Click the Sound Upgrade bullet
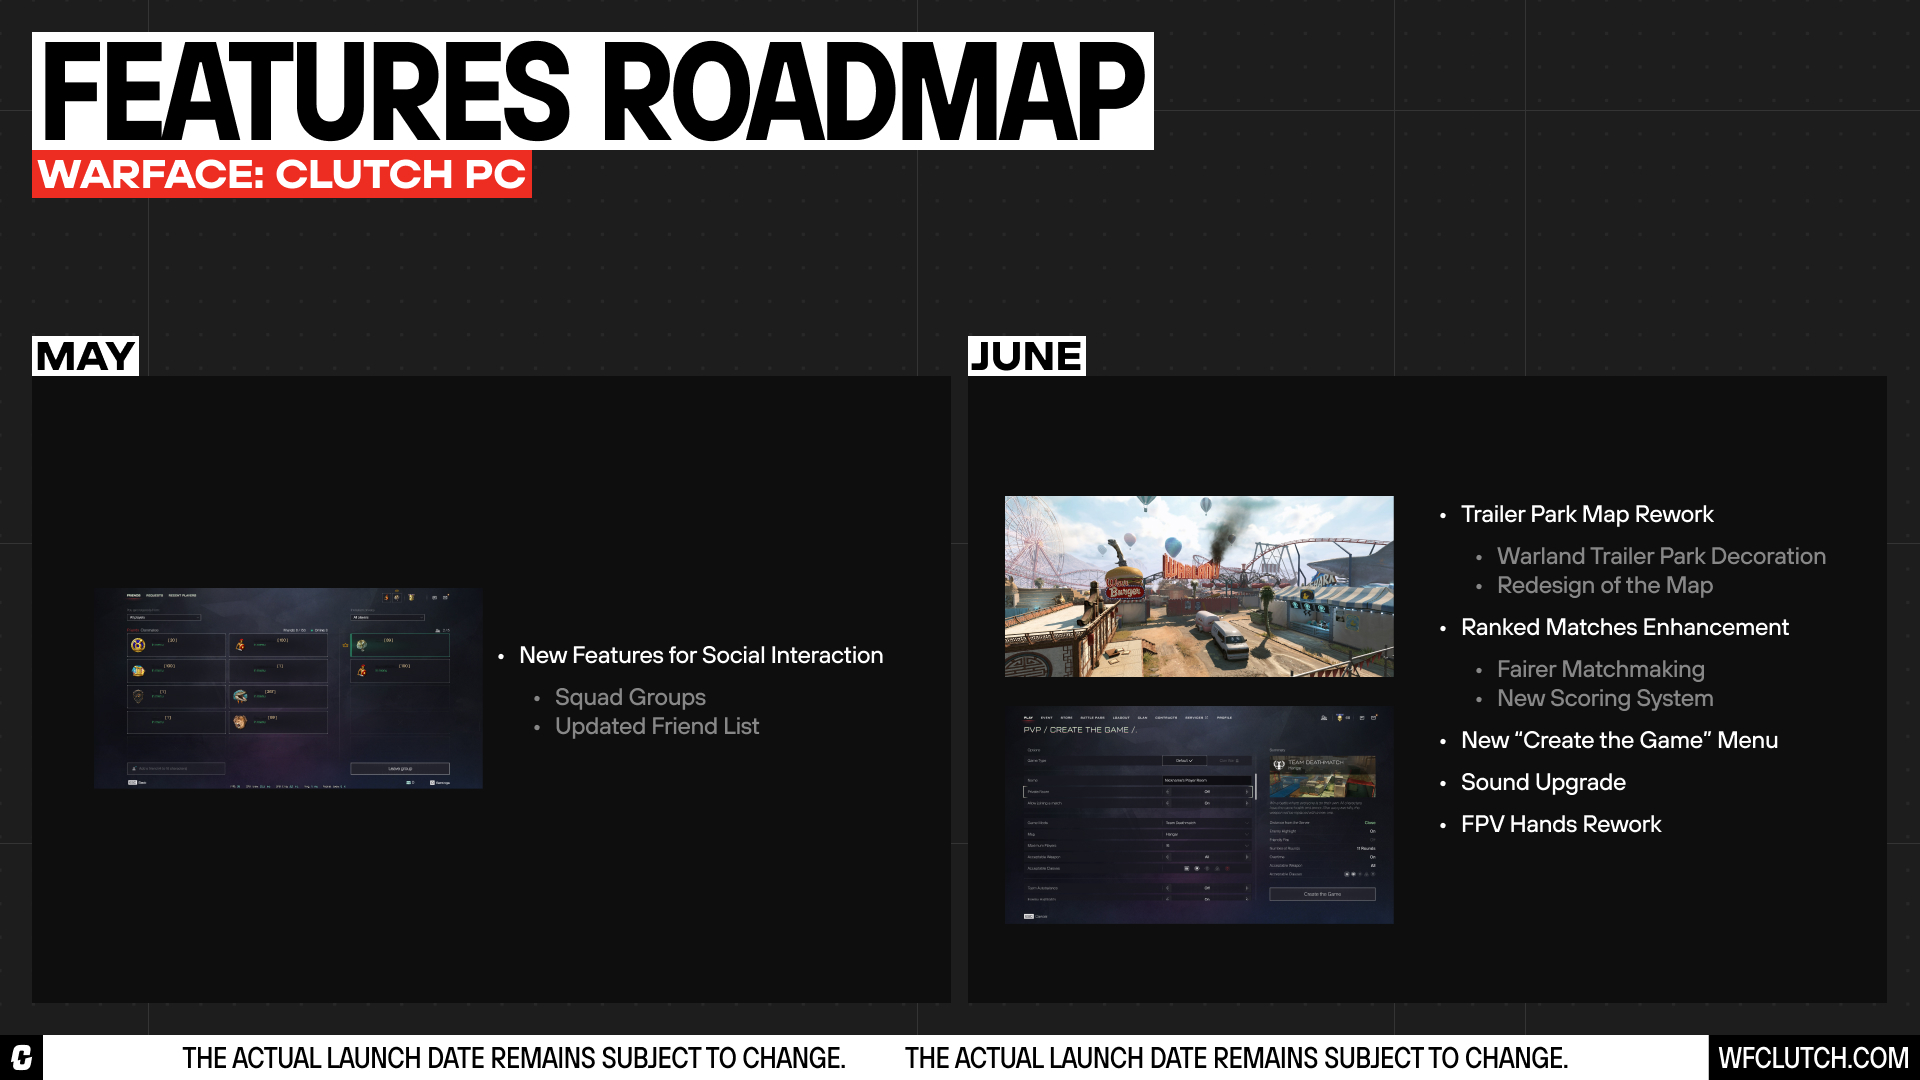1920x1080 pixels. pyautogui.click(x=1543, y=782)
